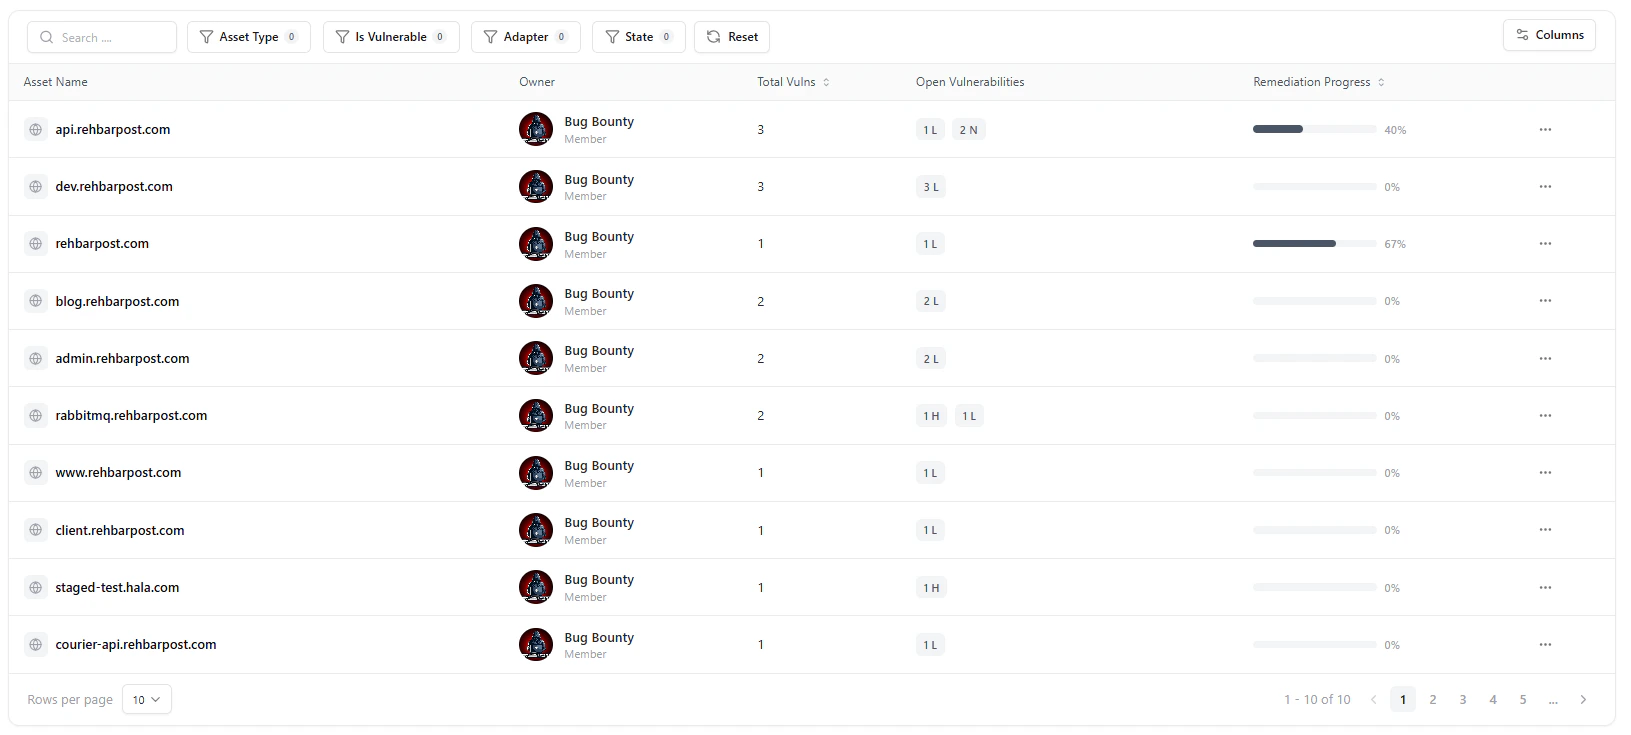Screen dimensions: 1631x735
Task: Click the globe icon beside staged-test.hala.com
Action: click(36, 587)
